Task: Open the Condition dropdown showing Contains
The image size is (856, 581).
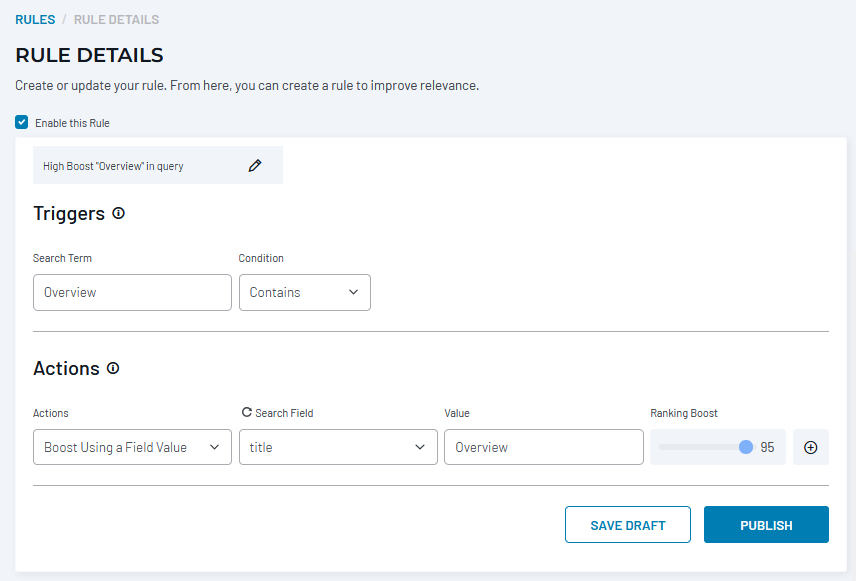Action: coord(305,293)
